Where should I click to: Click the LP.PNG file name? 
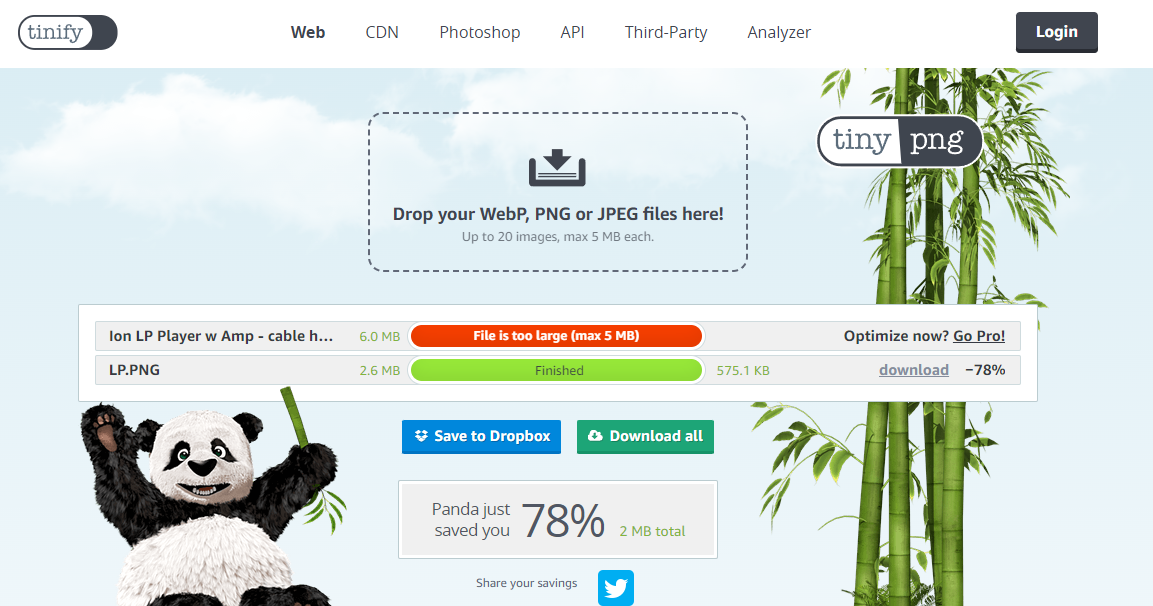click(x=135, y=370)
